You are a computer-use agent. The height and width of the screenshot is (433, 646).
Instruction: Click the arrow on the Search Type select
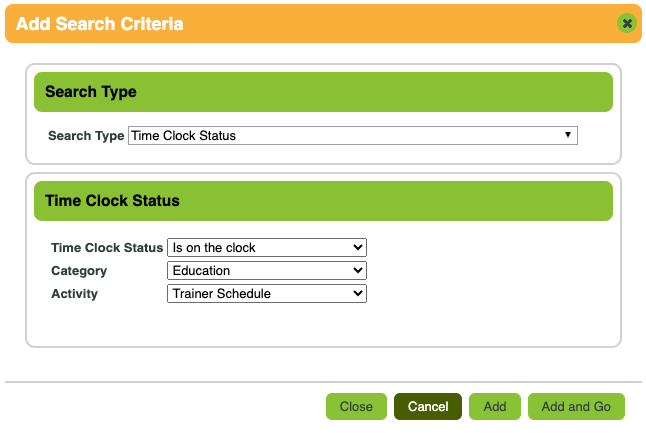(x=567, y=135)
